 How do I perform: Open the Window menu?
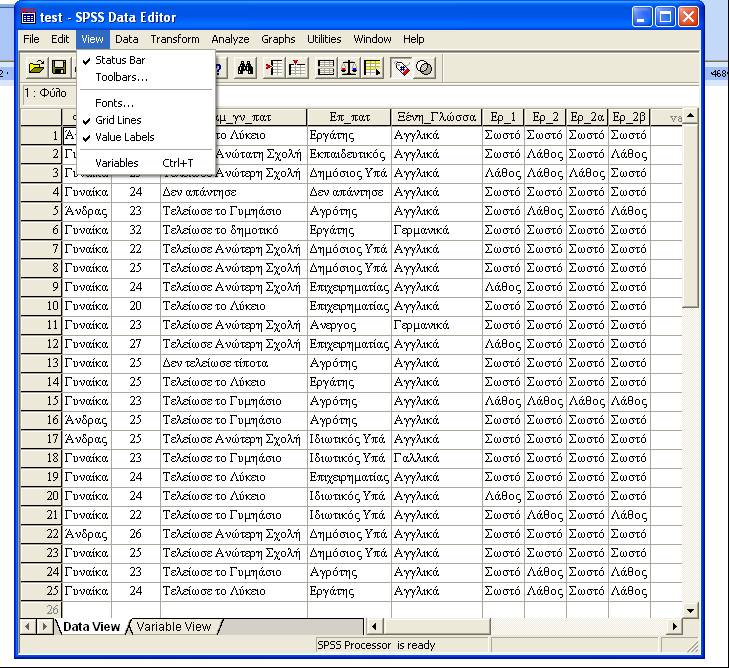pos(372,39)
